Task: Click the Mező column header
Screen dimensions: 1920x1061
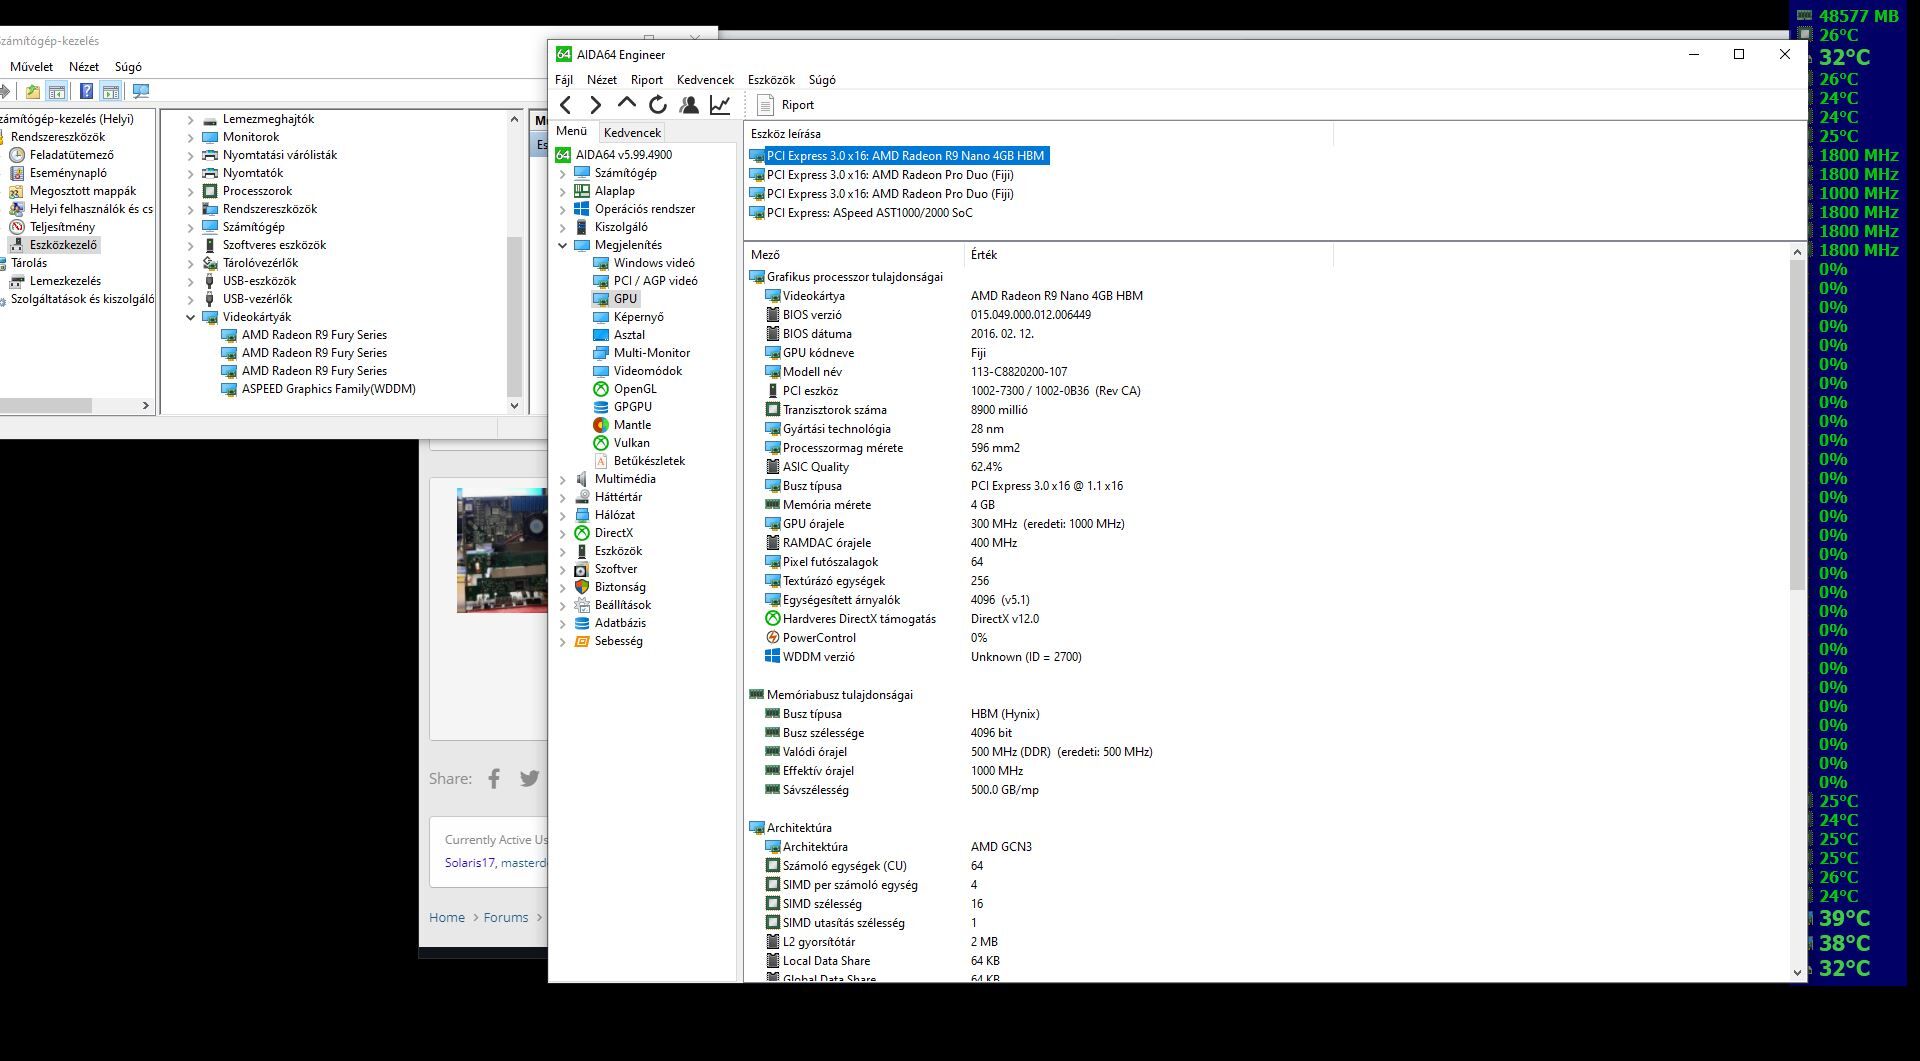Action: point(855,255)
